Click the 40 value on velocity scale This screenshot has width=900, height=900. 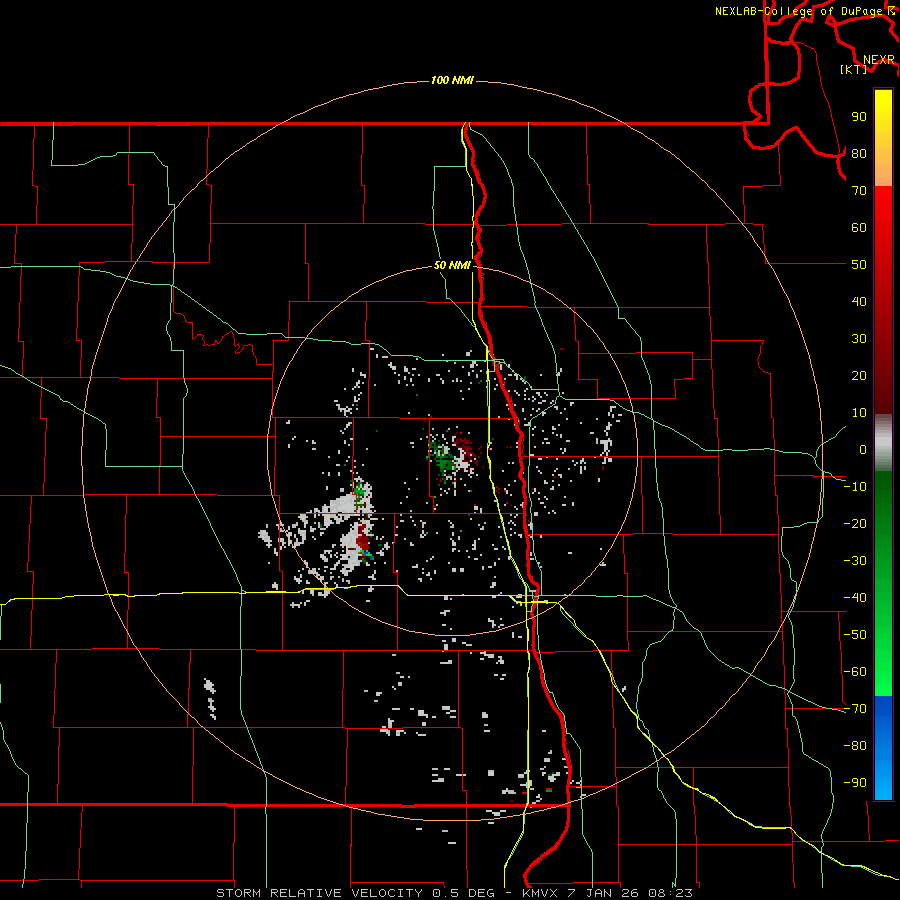[x=859, y=301]
